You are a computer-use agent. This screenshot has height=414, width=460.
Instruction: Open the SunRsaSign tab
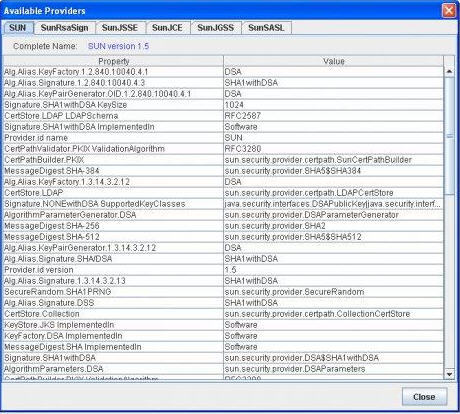(64, 28)
